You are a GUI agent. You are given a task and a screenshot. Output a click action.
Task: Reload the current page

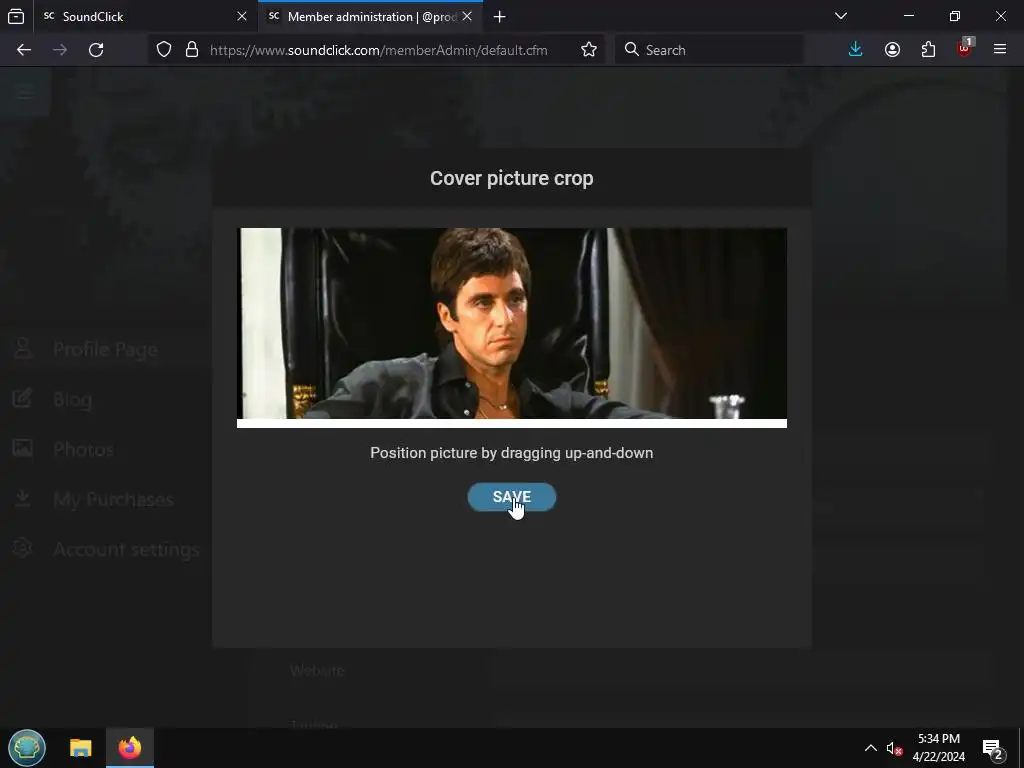[x=96, y=50]
